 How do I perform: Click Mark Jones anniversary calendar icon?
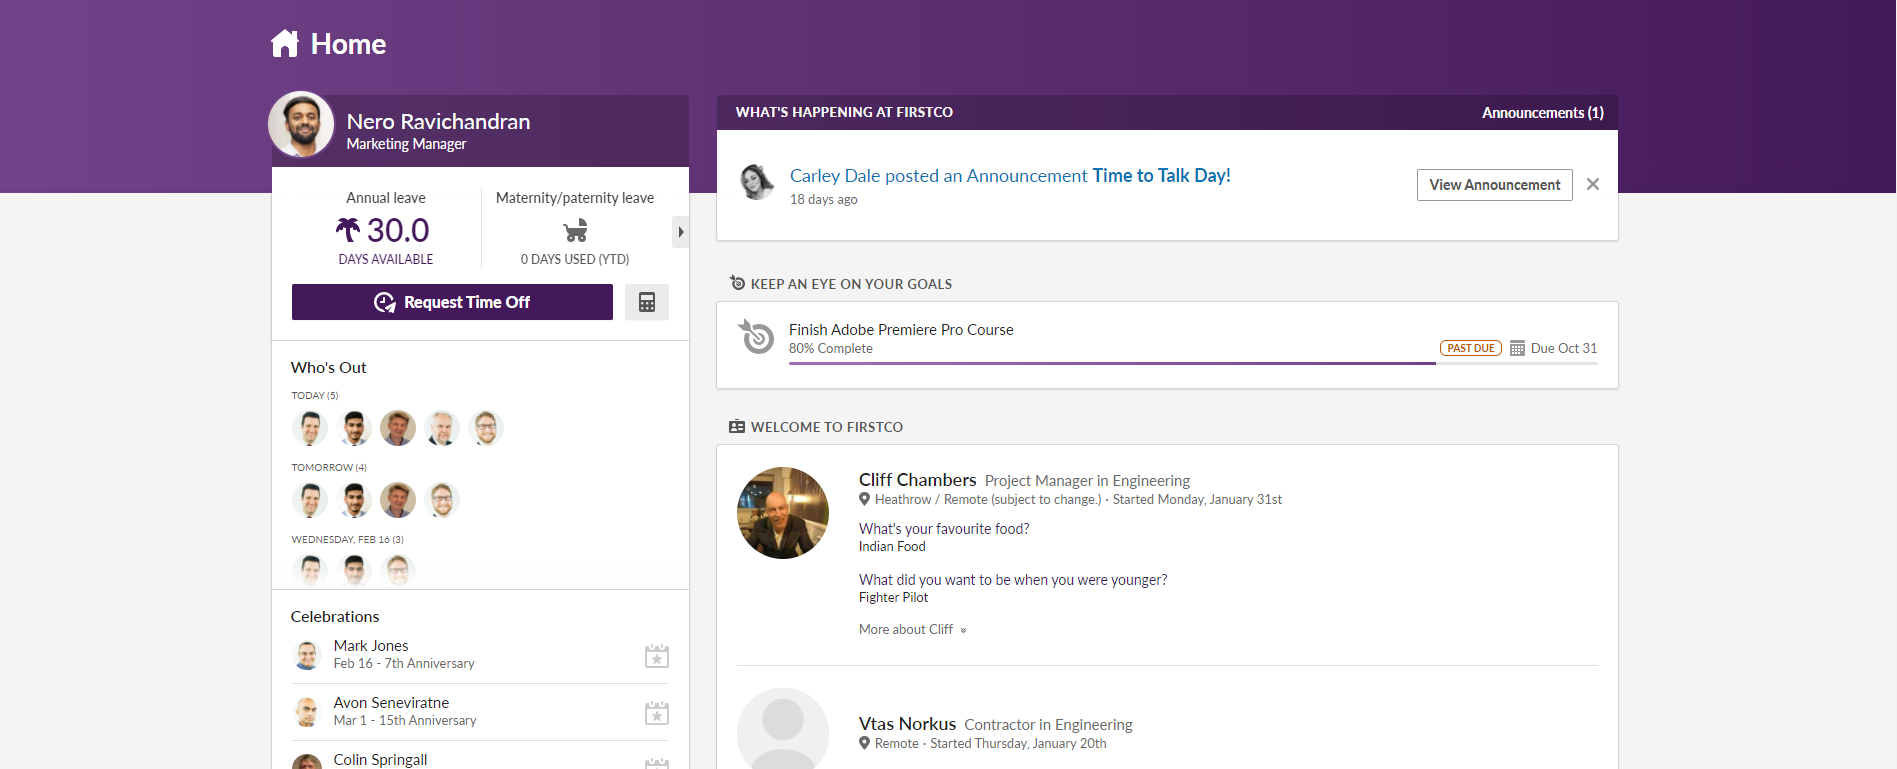(x=657, y=656)
